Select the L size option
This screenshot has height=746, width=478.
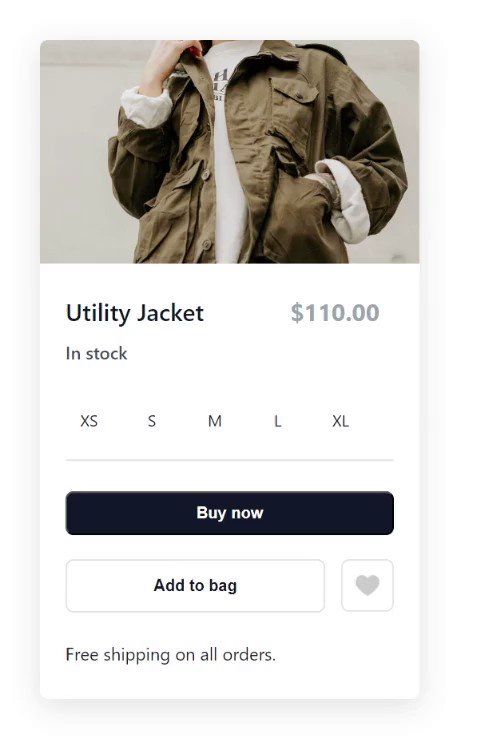tap(277, 421)
